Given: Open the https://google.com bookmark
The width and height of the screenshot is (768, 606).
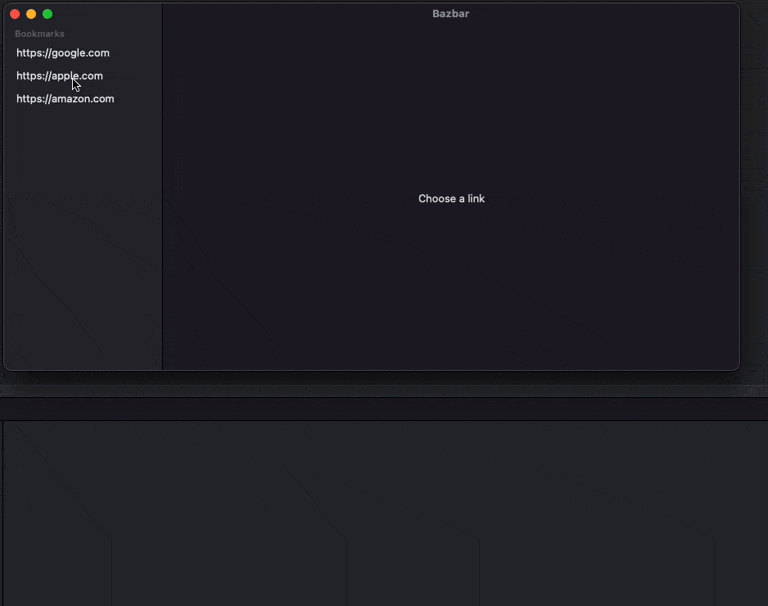Looking at the screenshot, I should [x=63, y=53].
